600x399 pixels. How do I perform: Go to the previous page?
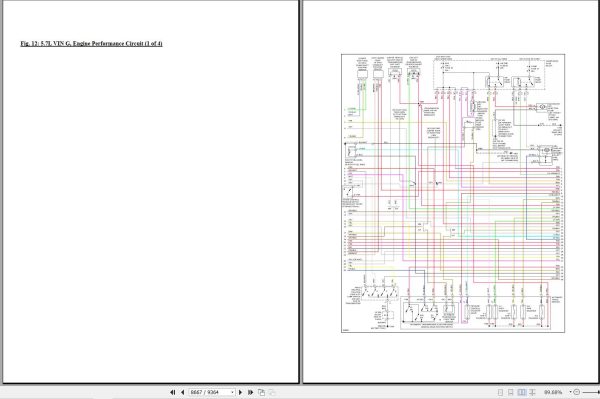pos(183,392)
